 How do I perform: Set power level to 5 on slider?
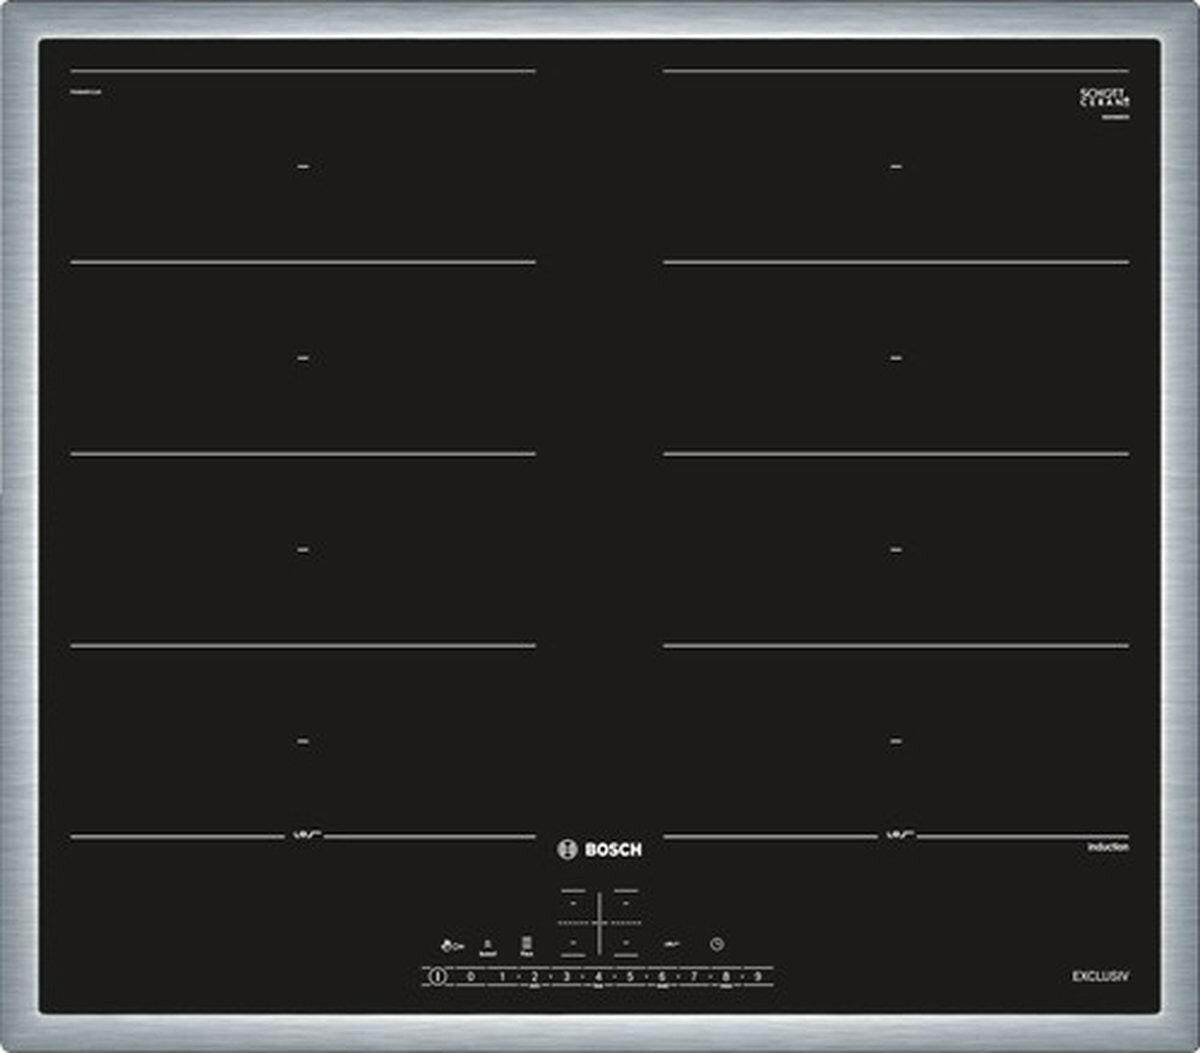click(630, 976)
